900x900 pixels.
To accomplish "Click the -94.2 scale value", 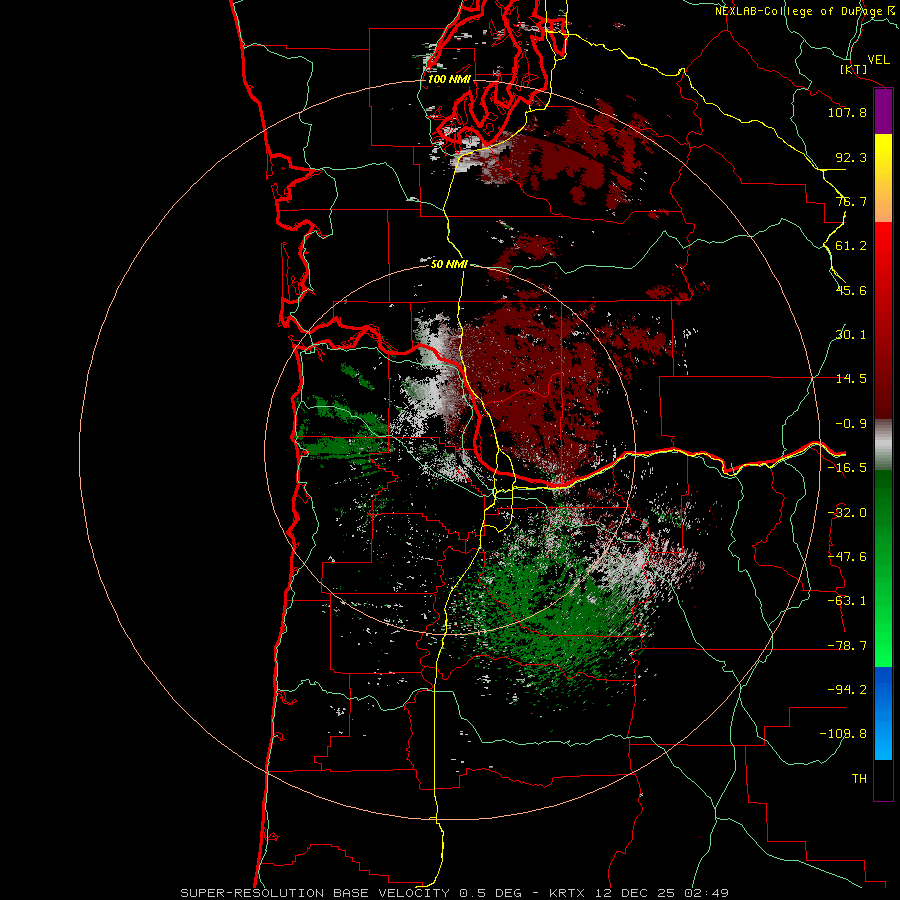I will click(x=847, y=689).
